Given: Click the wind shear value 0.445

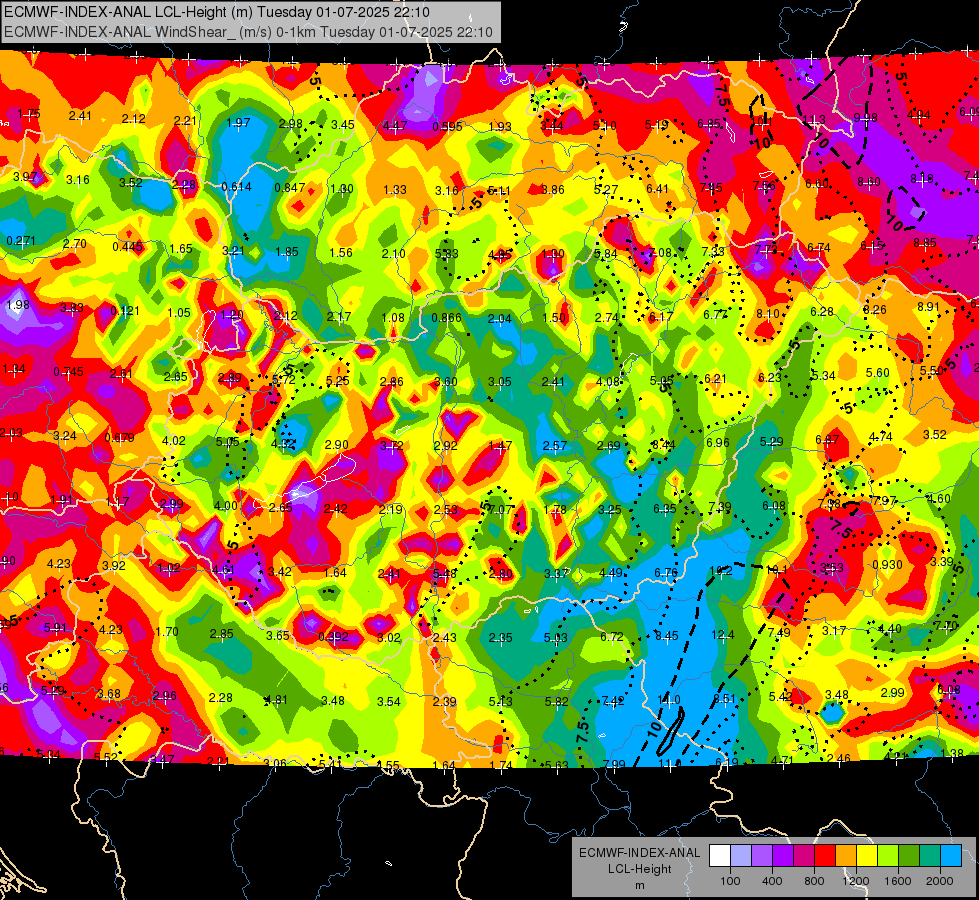Looking at the screenshot, I should click(x=127, y=247).
